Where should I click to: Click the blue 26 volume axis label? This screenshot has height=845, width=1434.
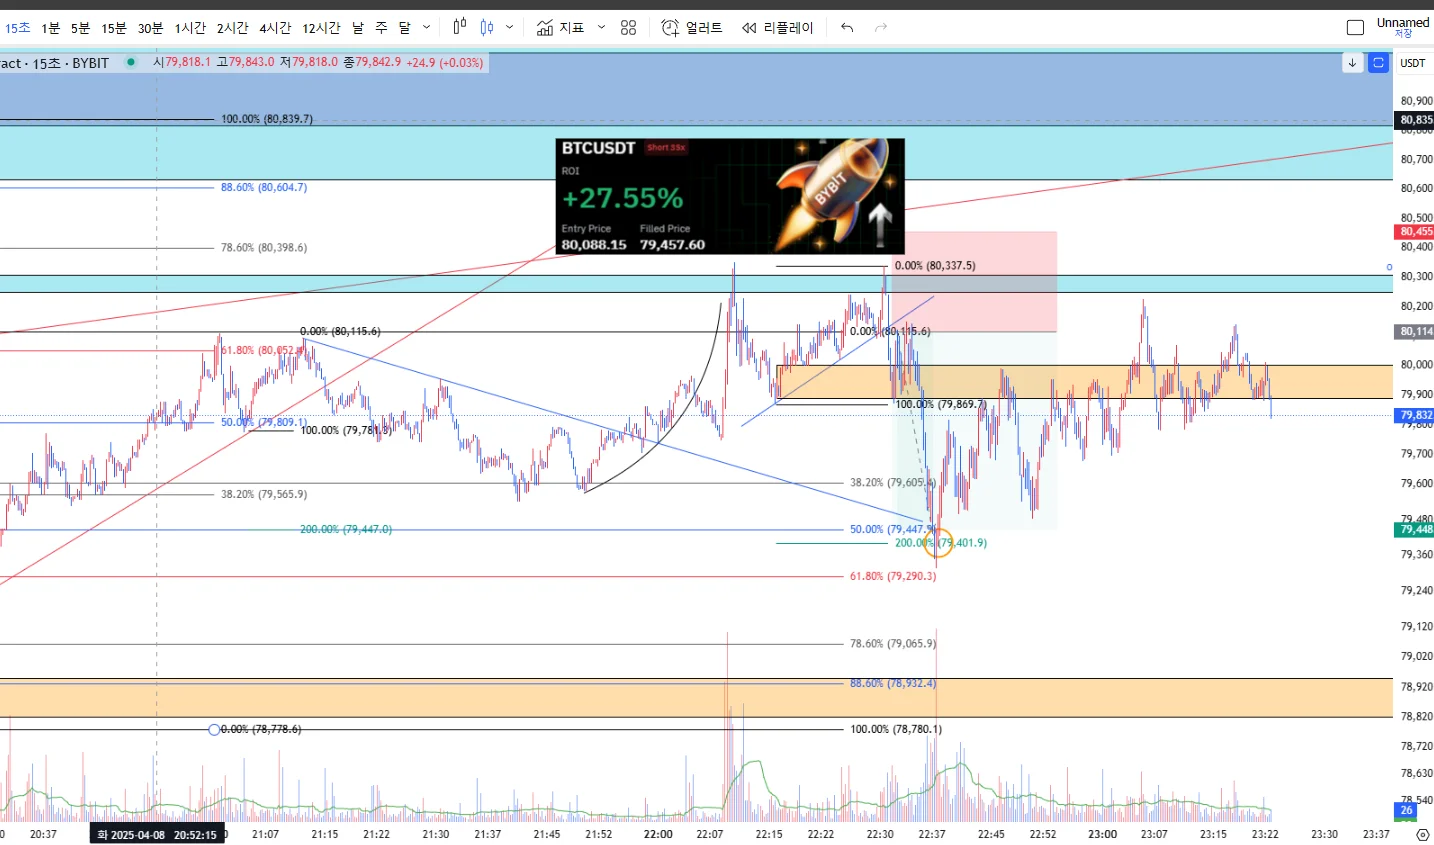point(1407,811)
